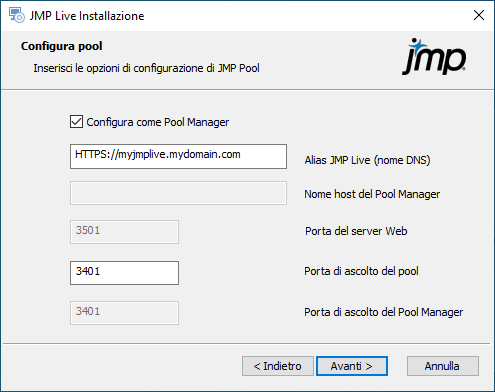This screenshot has height=392, width=495.
Task: Go back with the Indietro button
Action: tap(278, 366)
